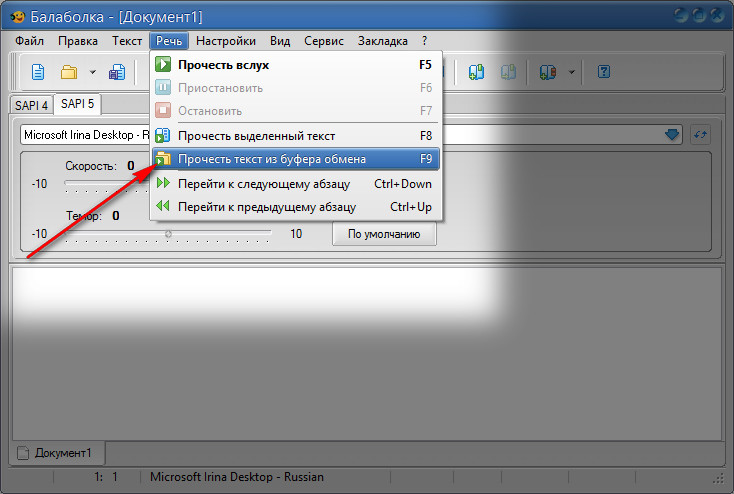734x494 pixels.
Task: Open the Microsoft Irina Desktop voice dropdown
Action: tap(672, 135)
